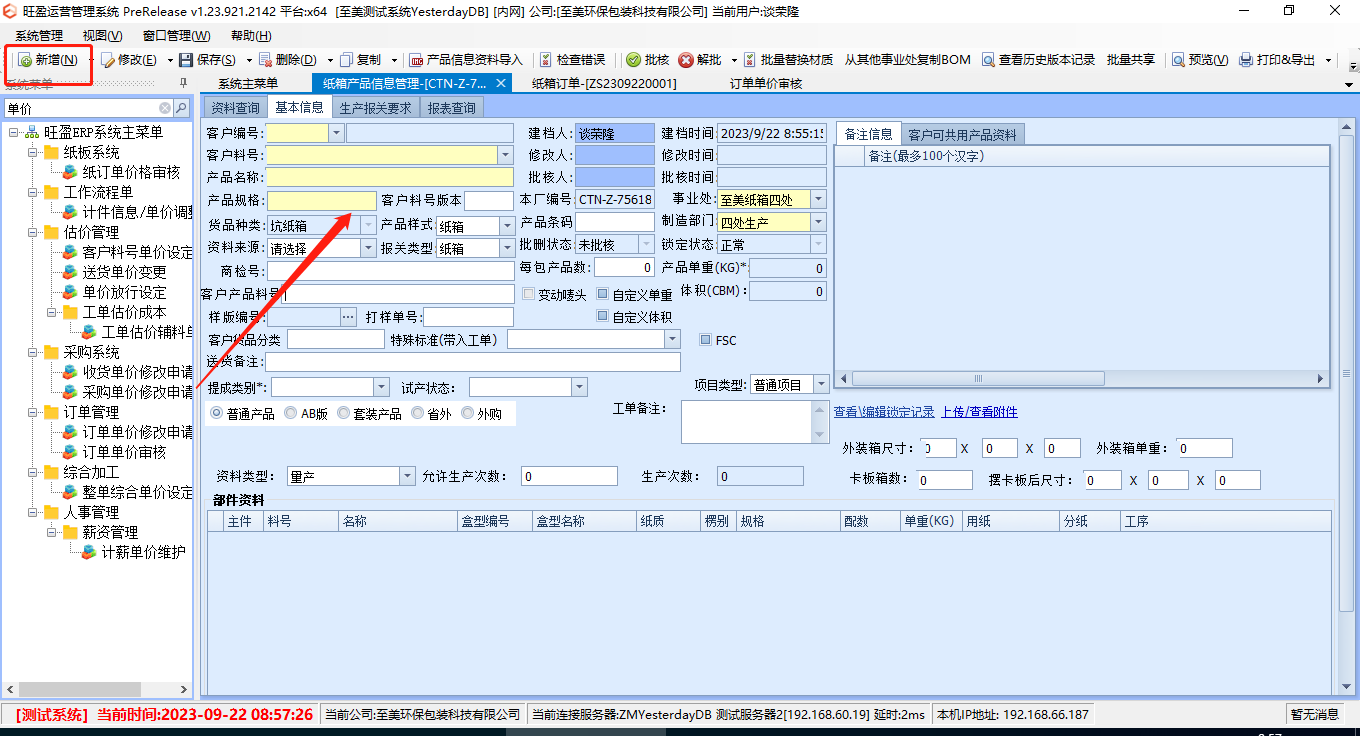Image resolution: width=1360 pixels, height=736 pixels.
Task: Click the 查看\编辑锁定记录 link
Action: [x=884, y=412]
